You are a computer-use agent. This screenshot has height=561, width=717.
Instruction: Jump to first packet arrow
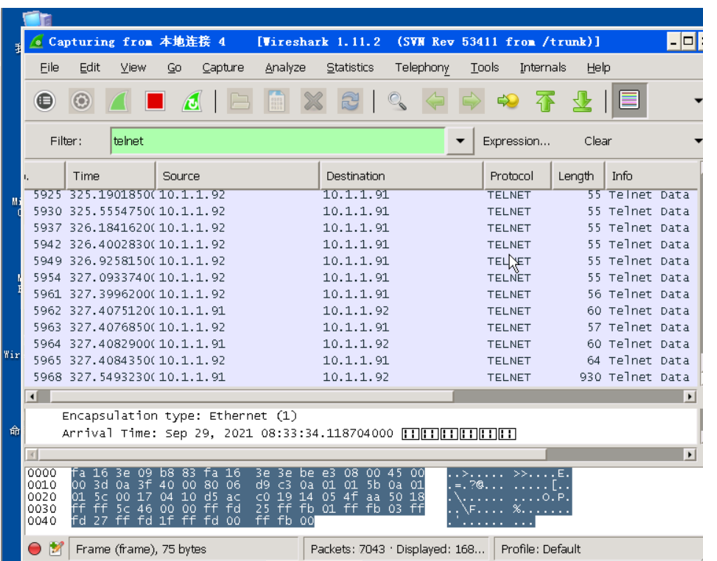[x=545, y=101]
